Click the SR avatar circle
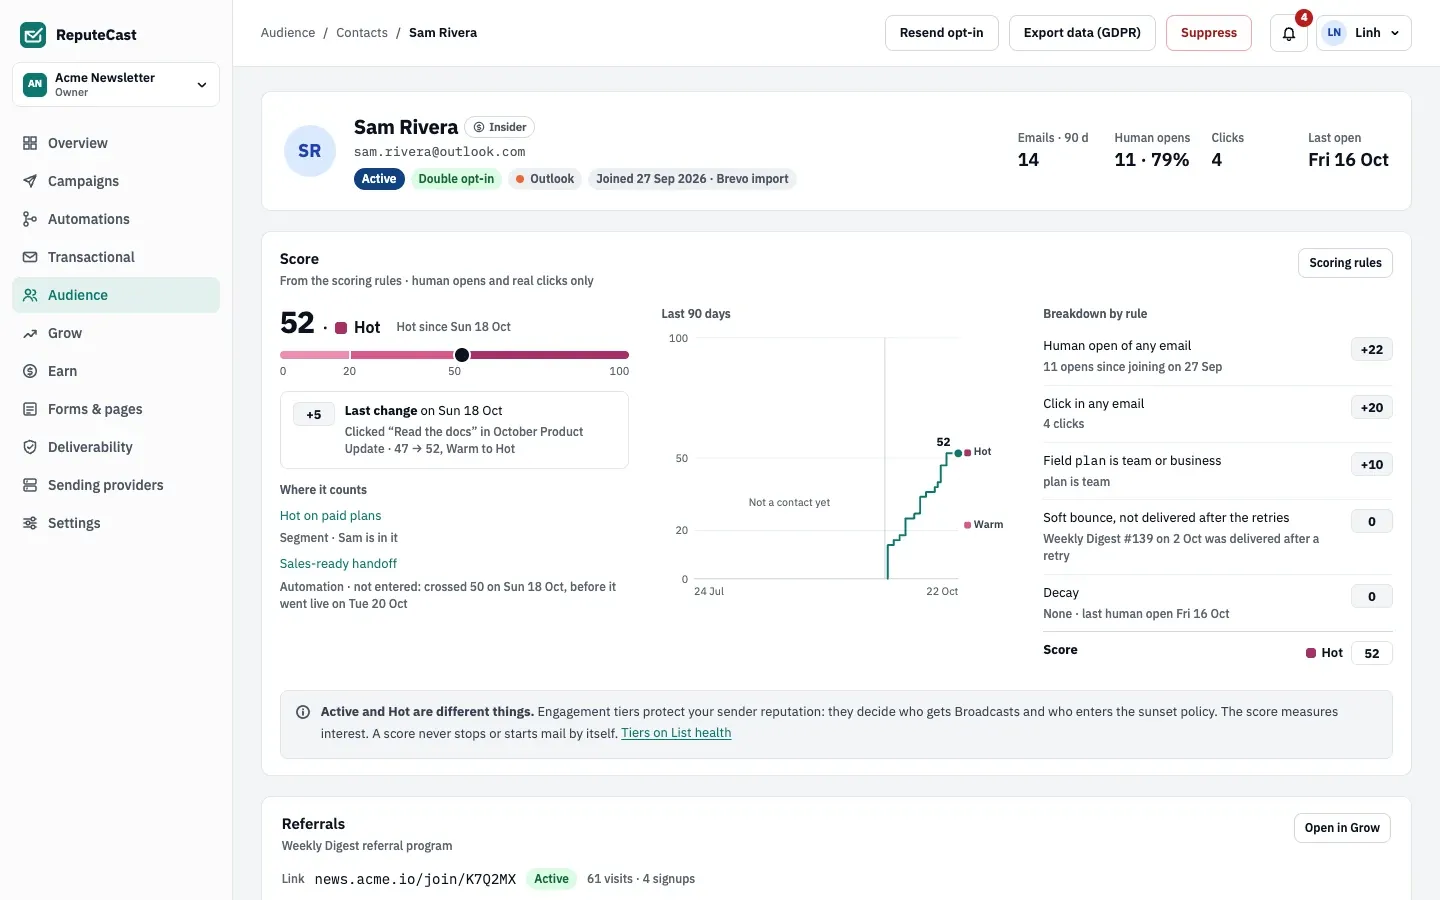 310,151
